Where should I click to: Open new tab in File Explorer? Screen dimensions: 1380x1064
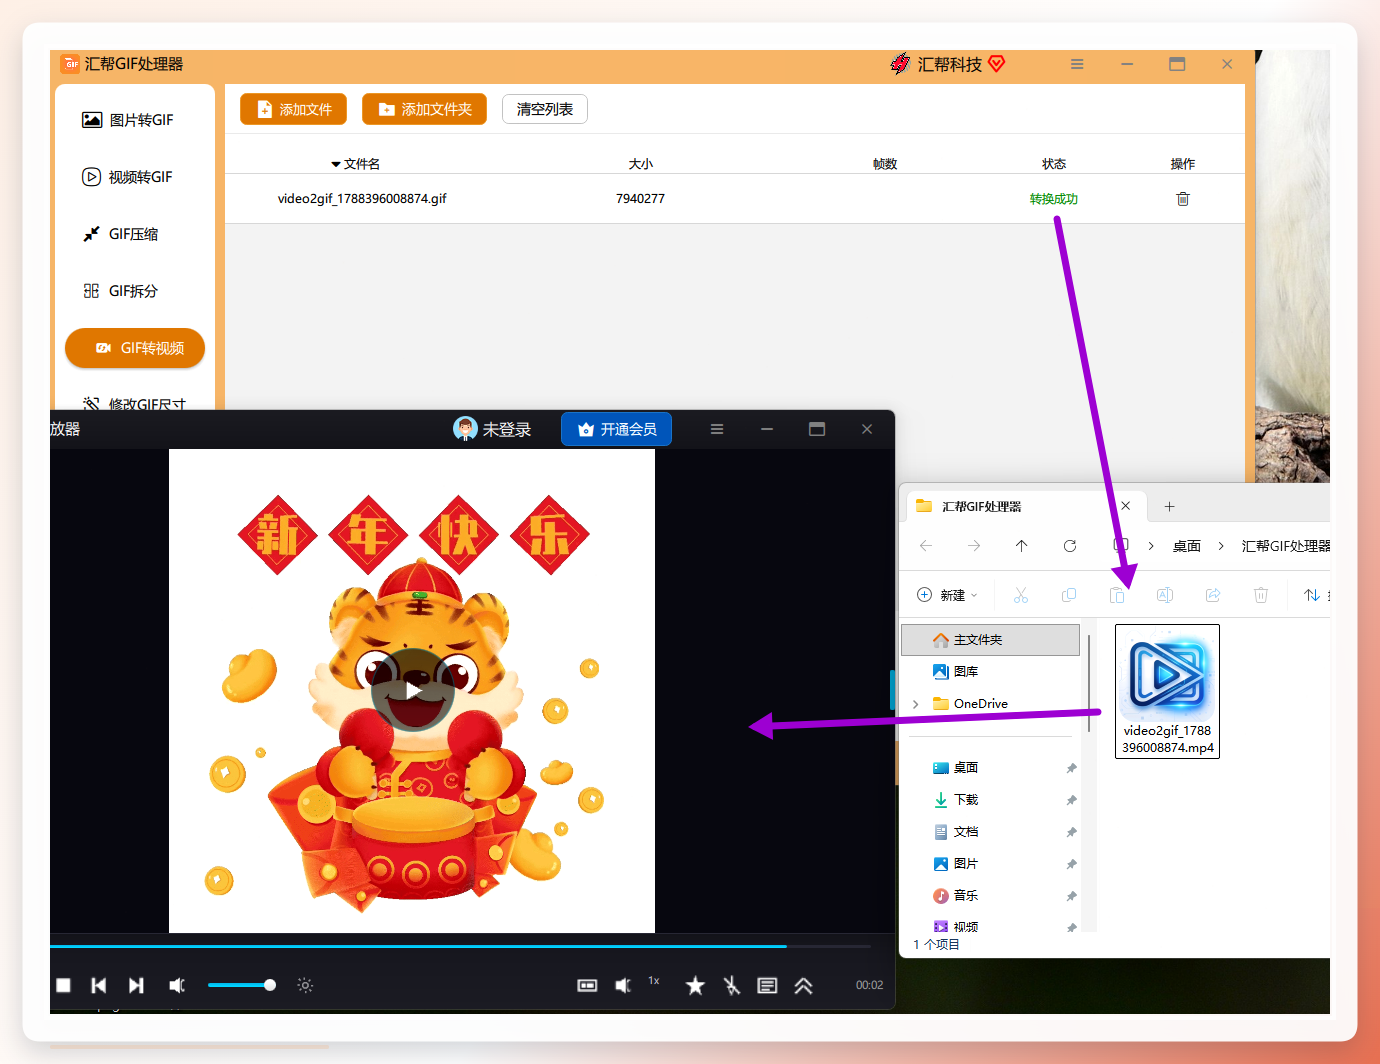pyautogui.click(x=1169, y=506)
